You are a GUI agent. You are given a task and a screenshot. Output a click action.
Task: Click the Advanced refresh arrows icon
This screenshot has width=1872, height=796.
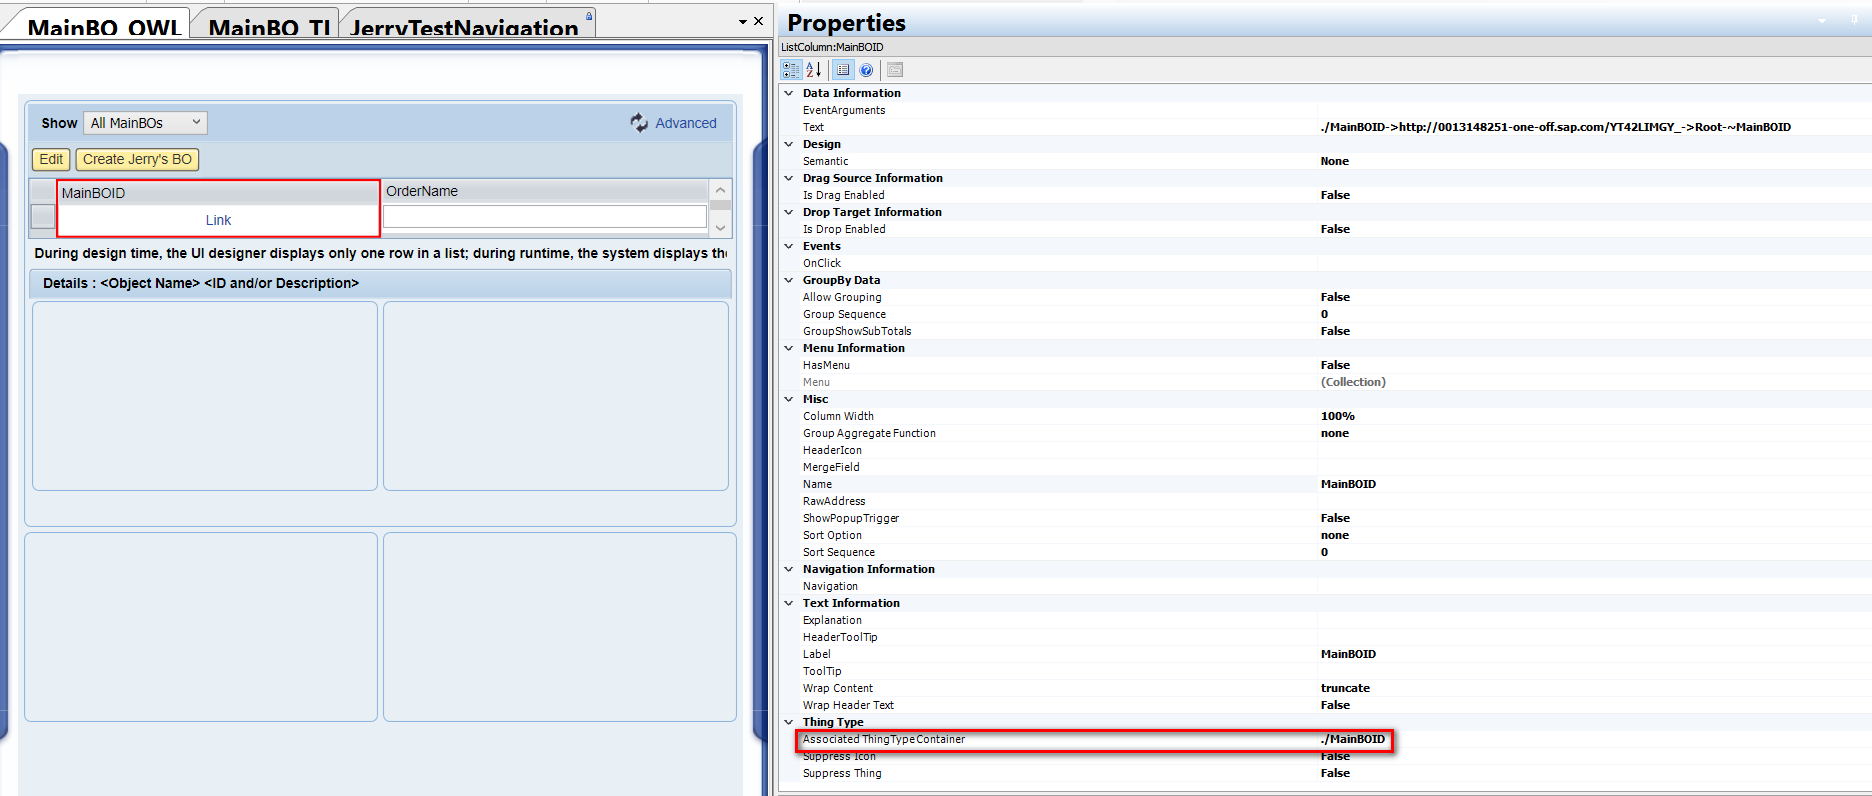click(x=639, y=123)
